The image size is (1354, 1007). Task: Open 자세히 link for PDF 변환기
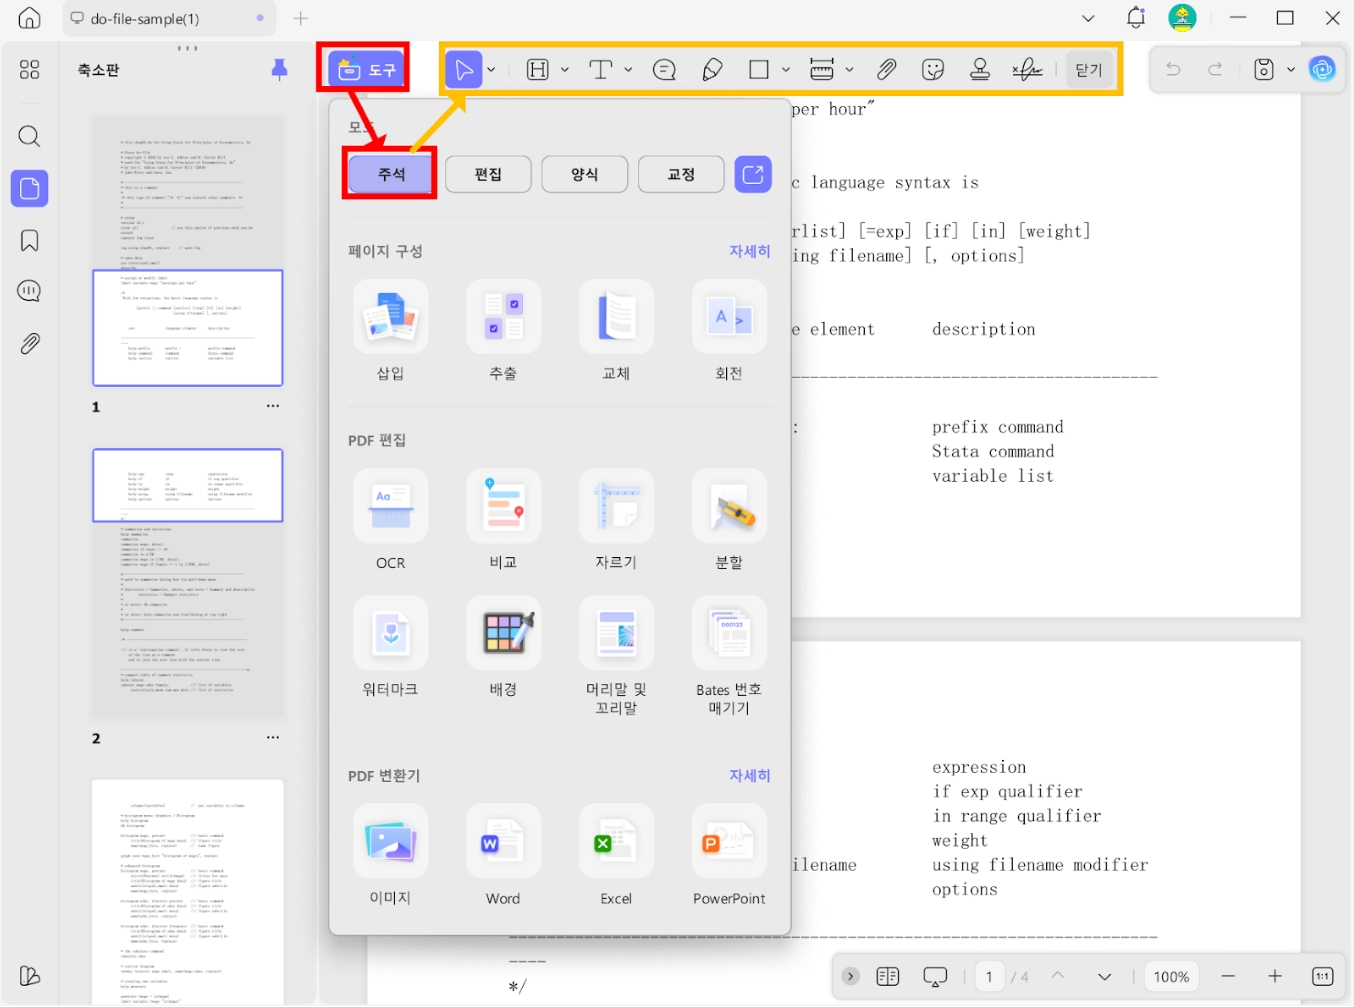750,776
